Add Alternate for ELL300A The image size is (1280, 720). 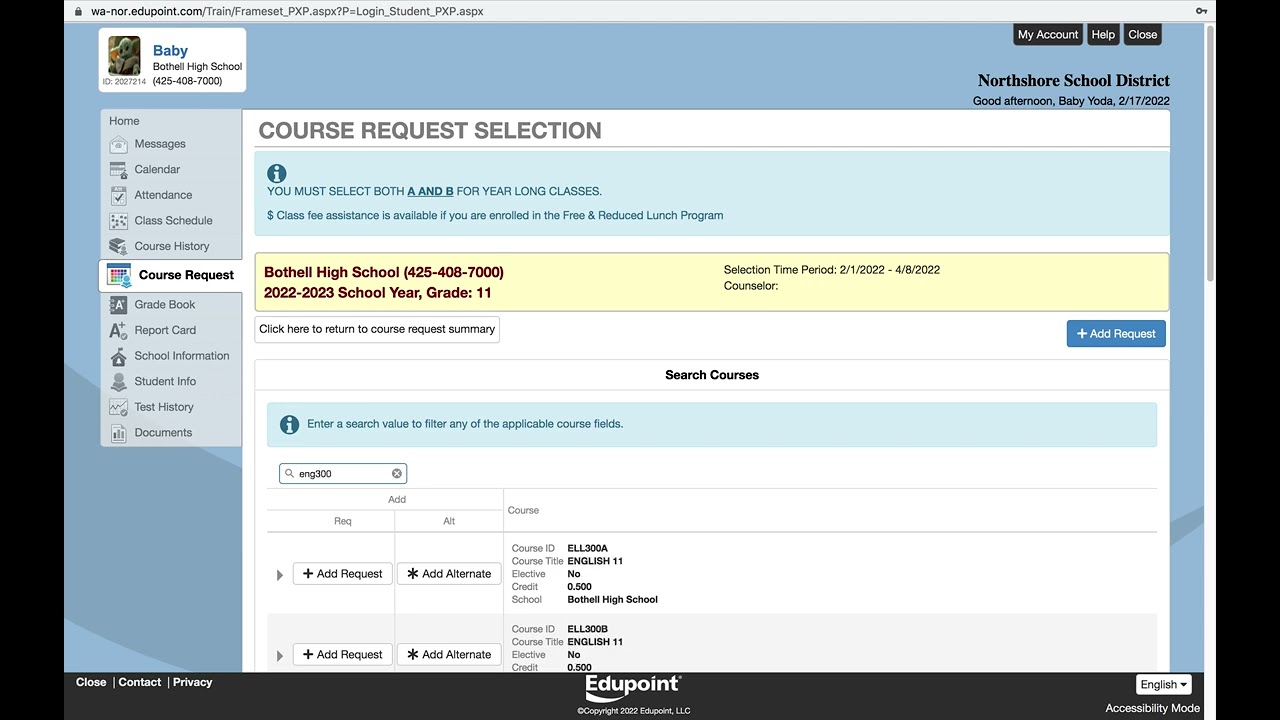[449, 574]
